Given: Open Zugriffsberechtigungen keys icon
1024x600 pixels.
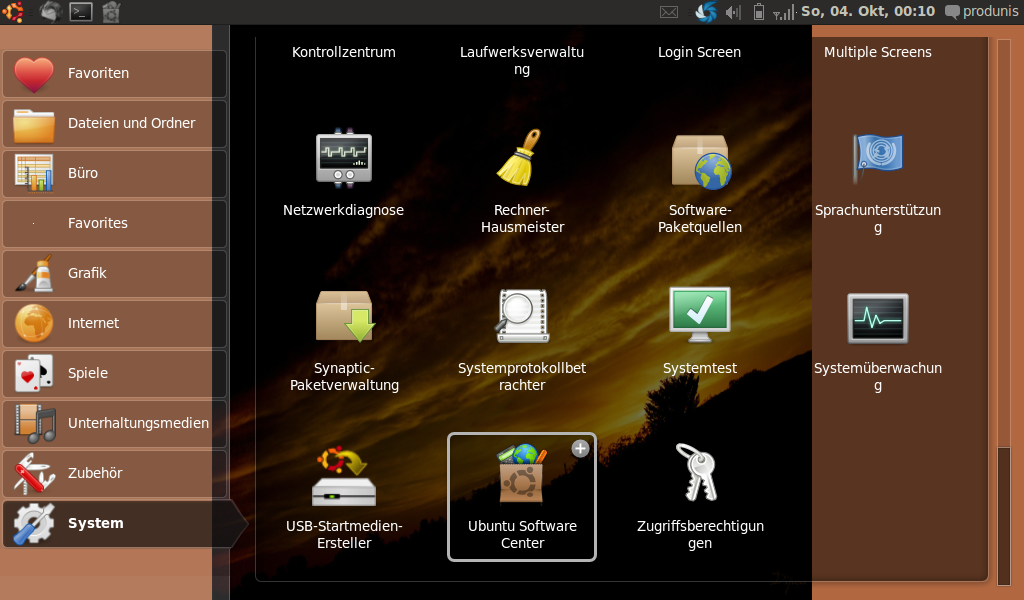Looking at the screenshot, I should (700, 474).
